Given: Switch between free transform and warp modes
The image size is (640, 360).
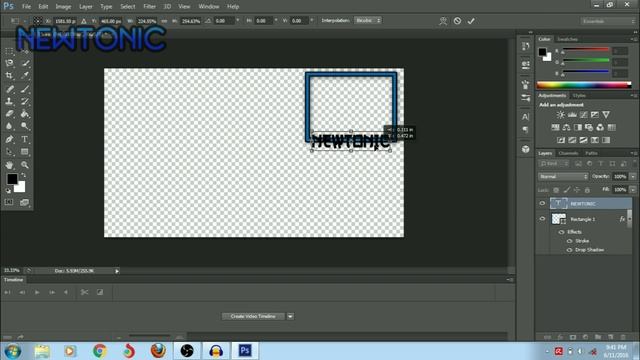Looking at the screenshot, I should coord(443,21).
